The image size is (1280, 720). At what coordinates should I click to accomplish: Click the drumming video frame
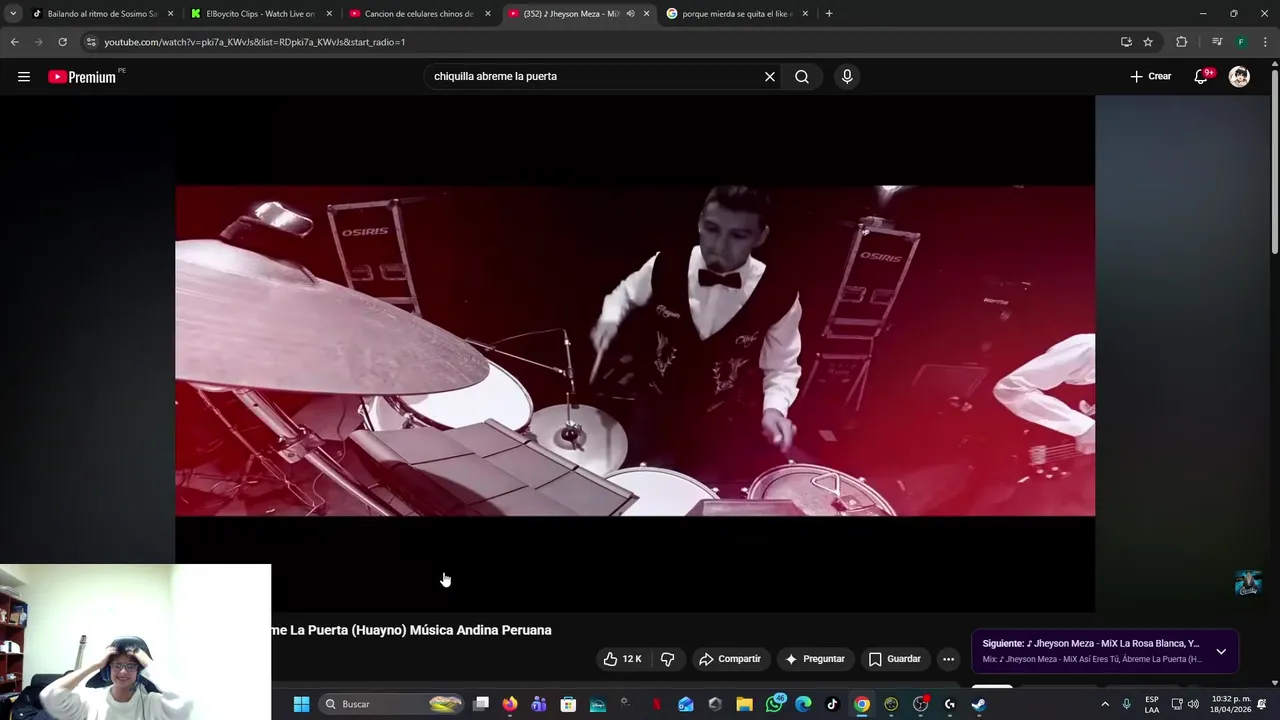pos(635,351)
